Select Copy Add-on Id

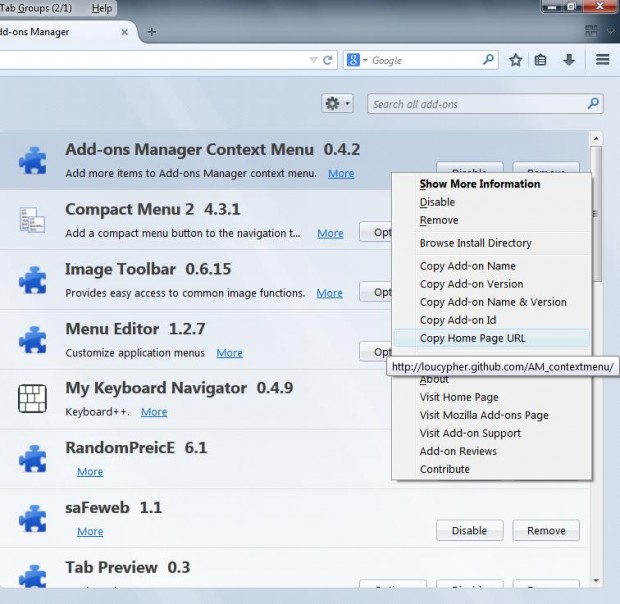pyautogui.click(x=491, y=320)
